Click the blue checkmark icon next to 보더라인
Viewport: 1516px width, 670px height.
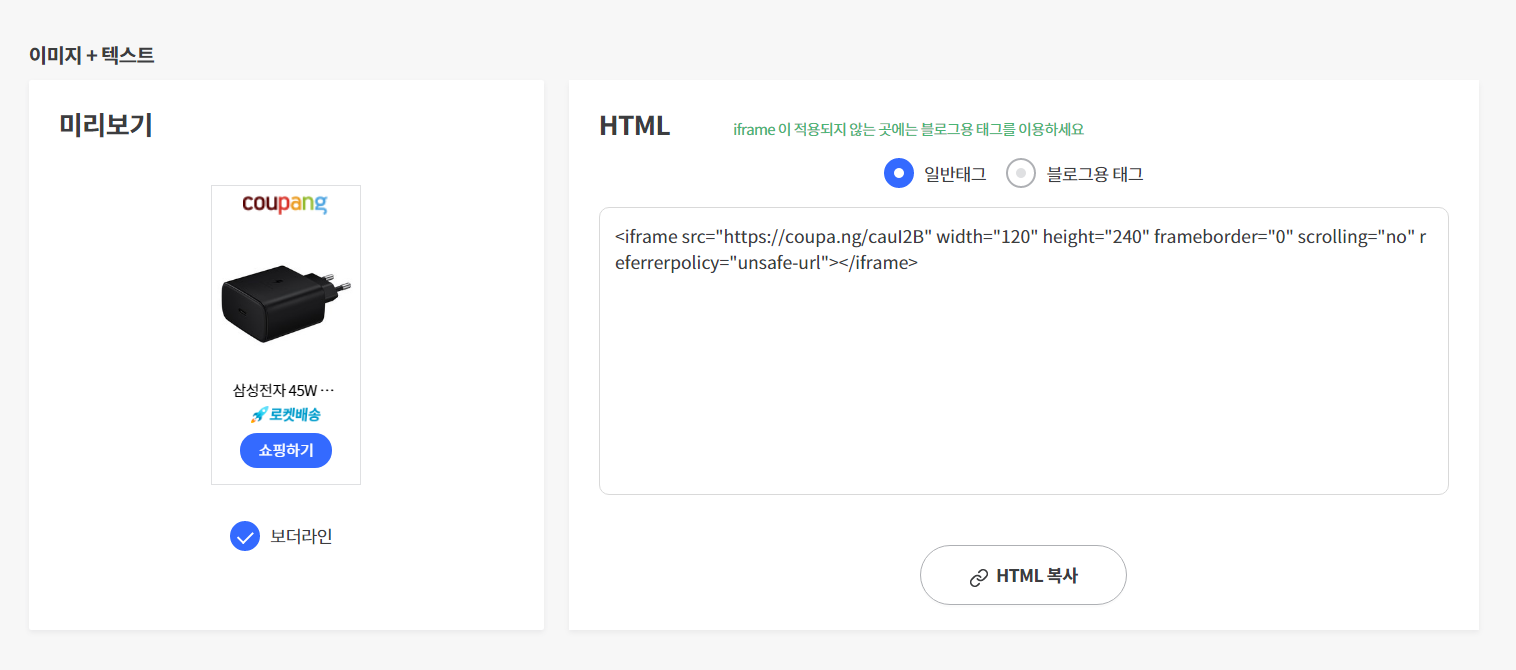[245, 536]
